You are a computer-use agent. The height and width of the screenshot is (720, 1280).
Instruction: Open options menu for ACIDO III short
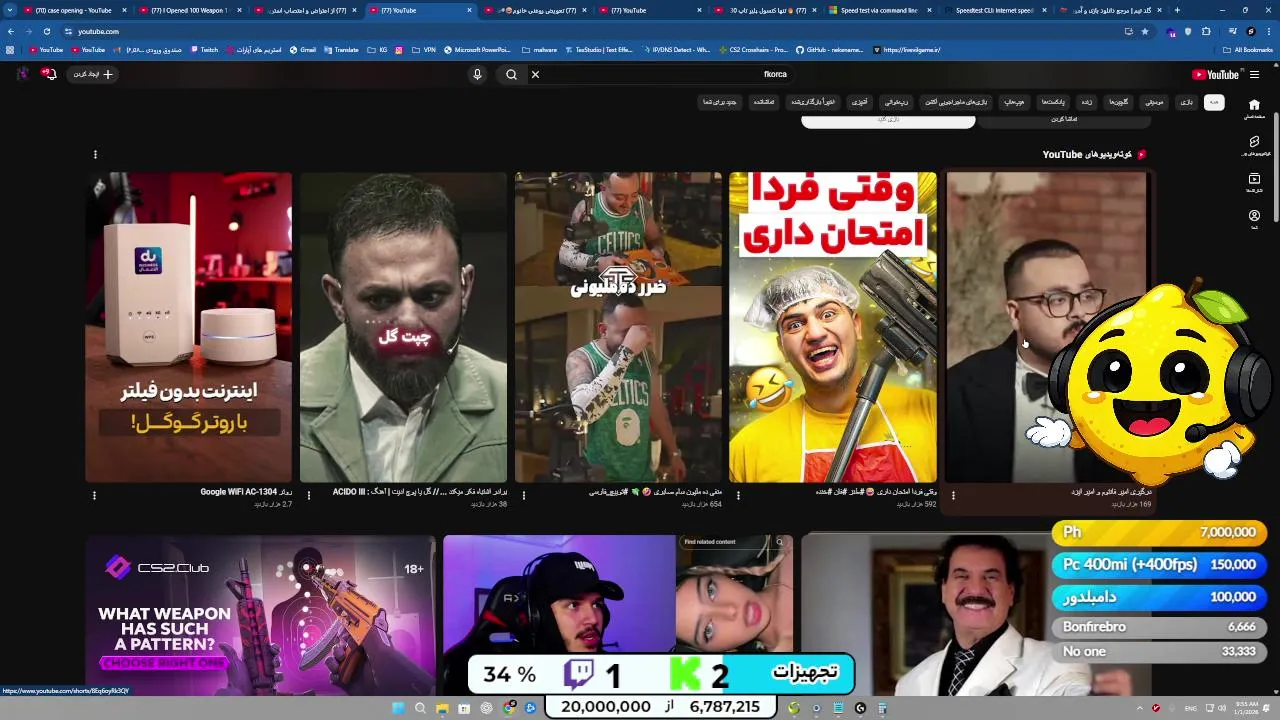click(x=309, y=495)
